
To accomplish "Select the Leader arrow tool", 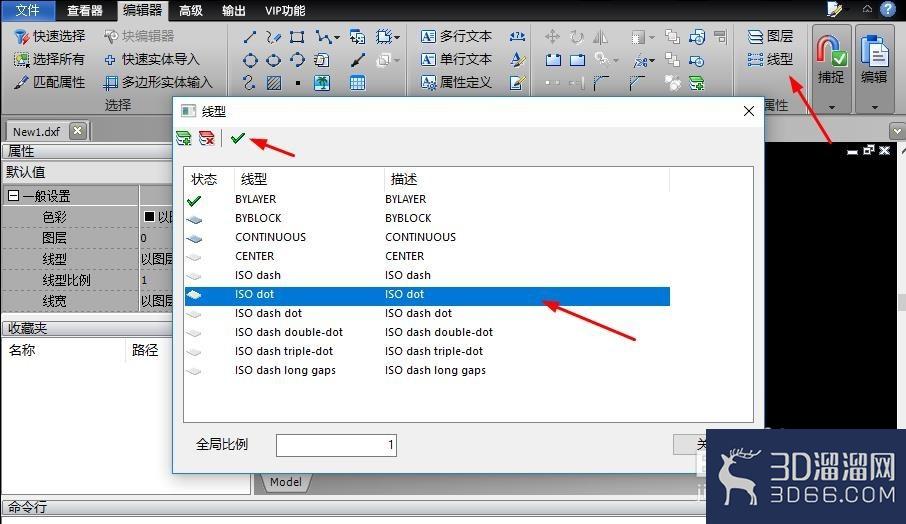I will [358, 60].
